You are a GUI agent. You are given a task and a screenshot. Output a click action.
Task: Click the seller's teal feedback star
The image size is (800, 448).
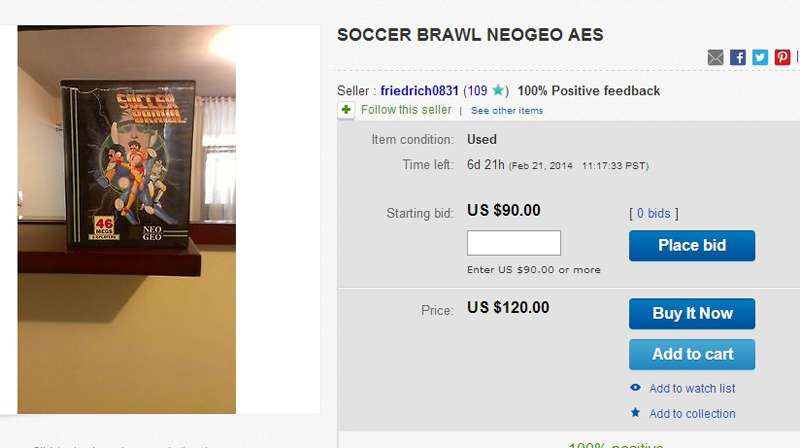[499, 91]
